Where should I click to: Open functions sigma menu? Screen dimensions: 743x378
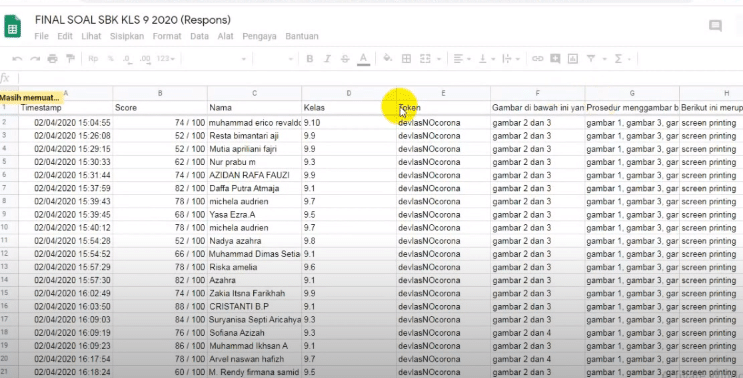(x=618, y=59)
